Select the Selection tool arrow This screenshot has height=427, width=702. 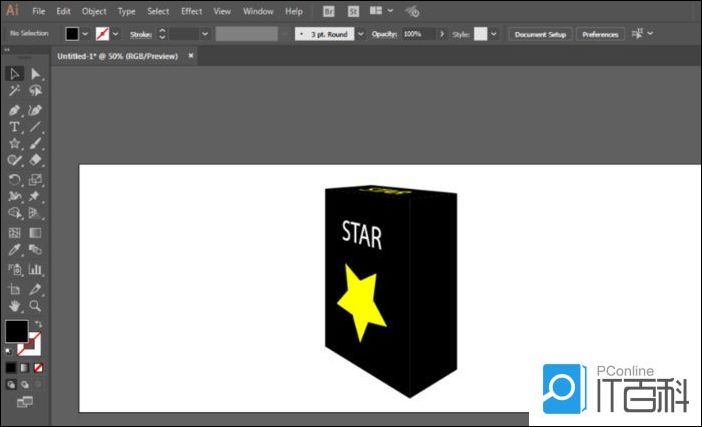tap(15, 74)
